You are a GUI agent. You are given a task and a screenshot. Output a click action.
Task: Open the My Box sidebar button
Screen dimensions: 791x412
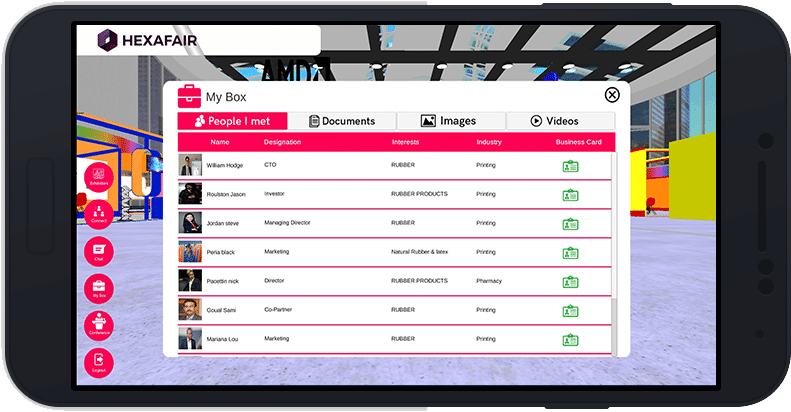pyautogui.click(x=99, y=288)
